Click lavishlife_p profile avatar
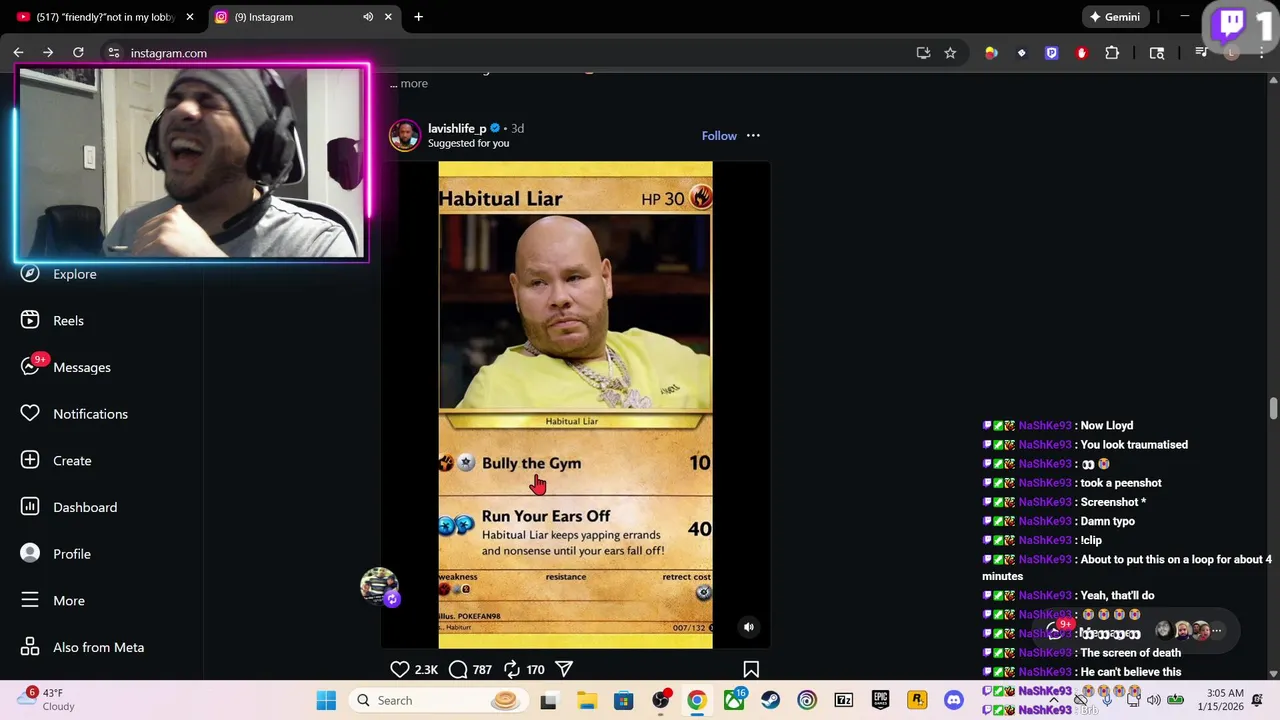 pyautogui.click(x=404, y=135)
